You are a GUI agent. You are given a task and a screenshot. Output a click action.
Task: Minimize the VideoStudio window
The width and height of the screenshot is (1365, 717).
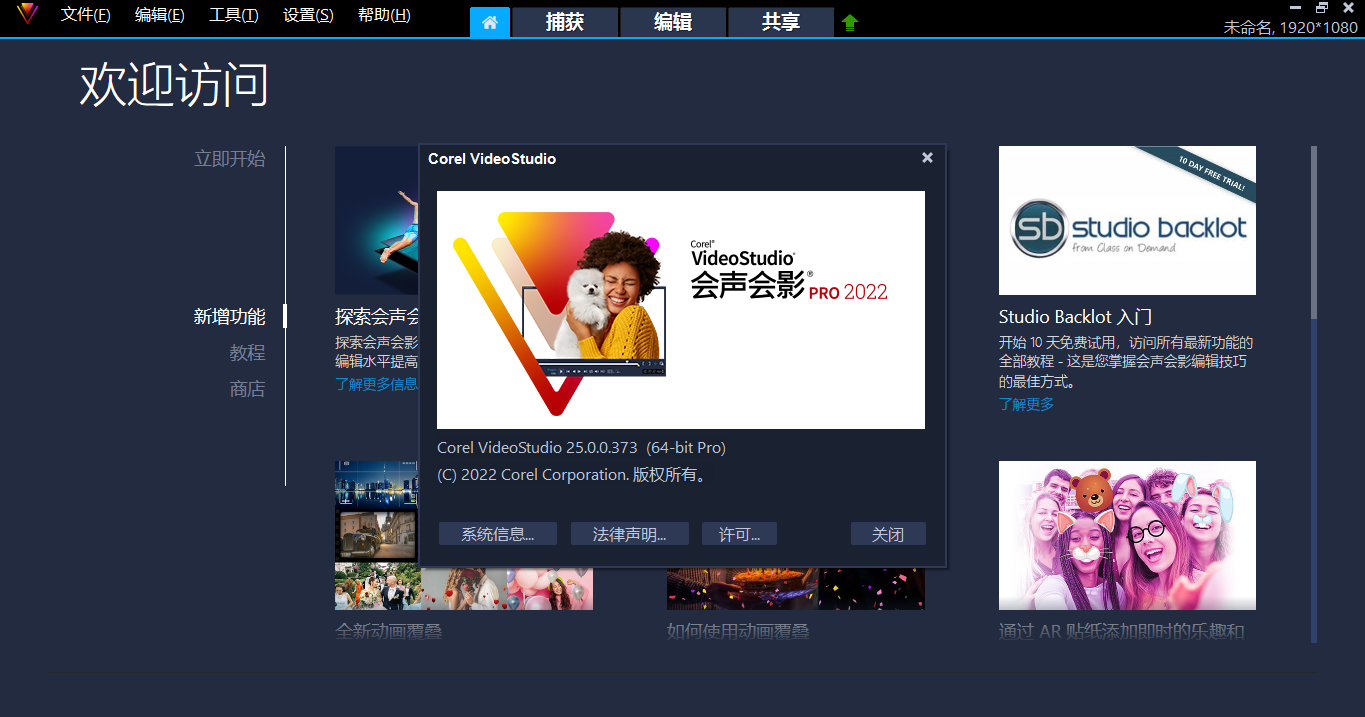tap(1296, 8)
